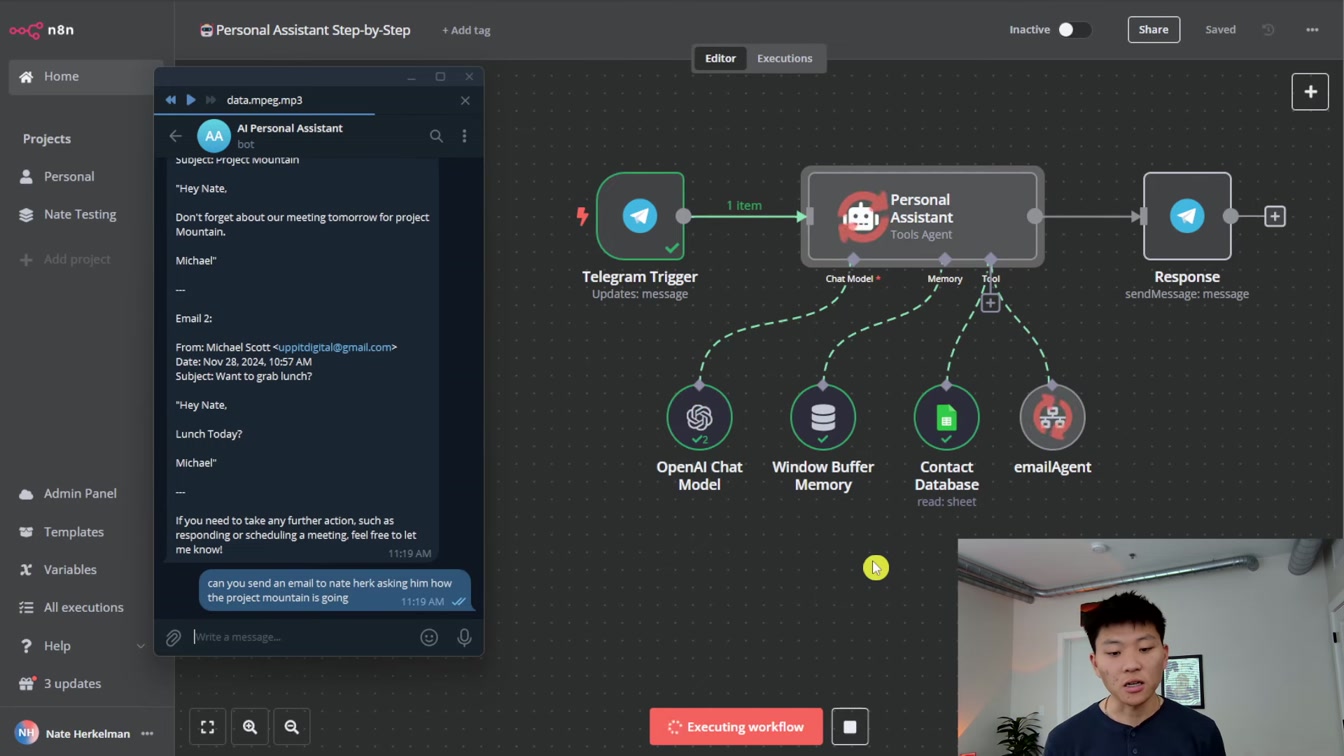1344x756 pixels.
Task: Play the data.mpeg.mp3 audio
Action: point(191,100)
